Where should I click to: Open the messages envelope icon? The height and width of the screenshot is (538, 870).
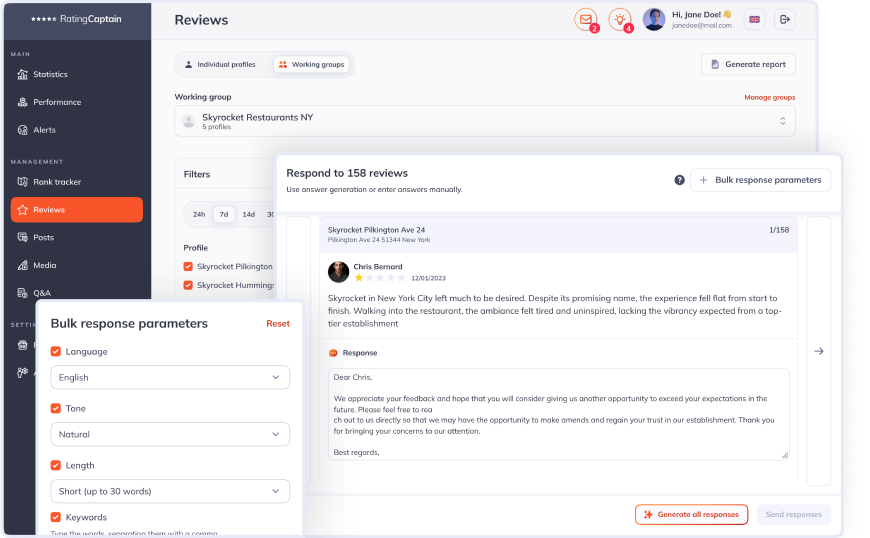click(x=586, y=19)
